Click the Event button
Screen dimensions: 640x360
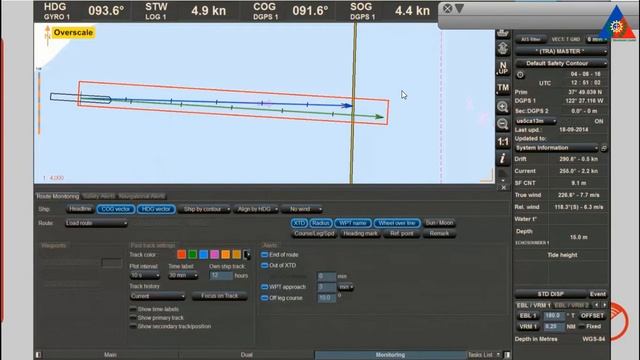[598, 294]
